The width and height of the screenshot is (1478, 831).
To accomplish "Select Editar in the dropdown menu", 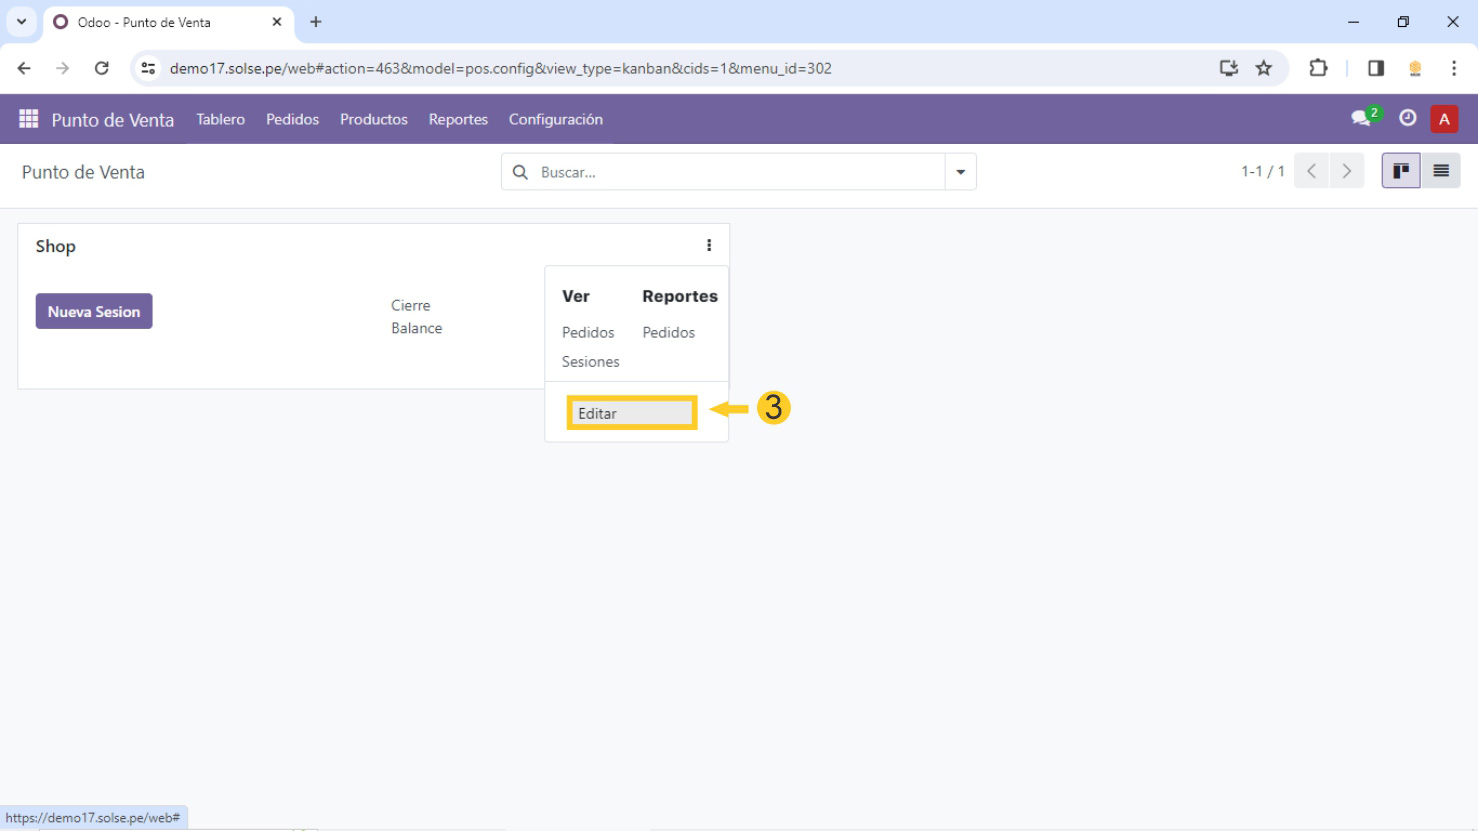I will 631,413.
